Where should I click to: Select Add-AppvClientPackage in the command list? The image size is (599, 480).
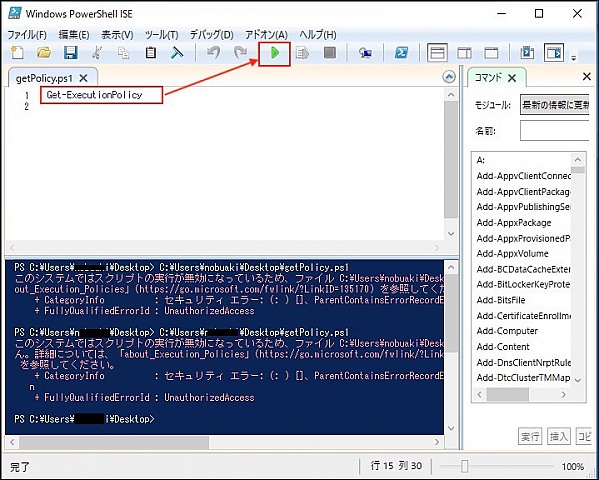[x=523, y=192]
